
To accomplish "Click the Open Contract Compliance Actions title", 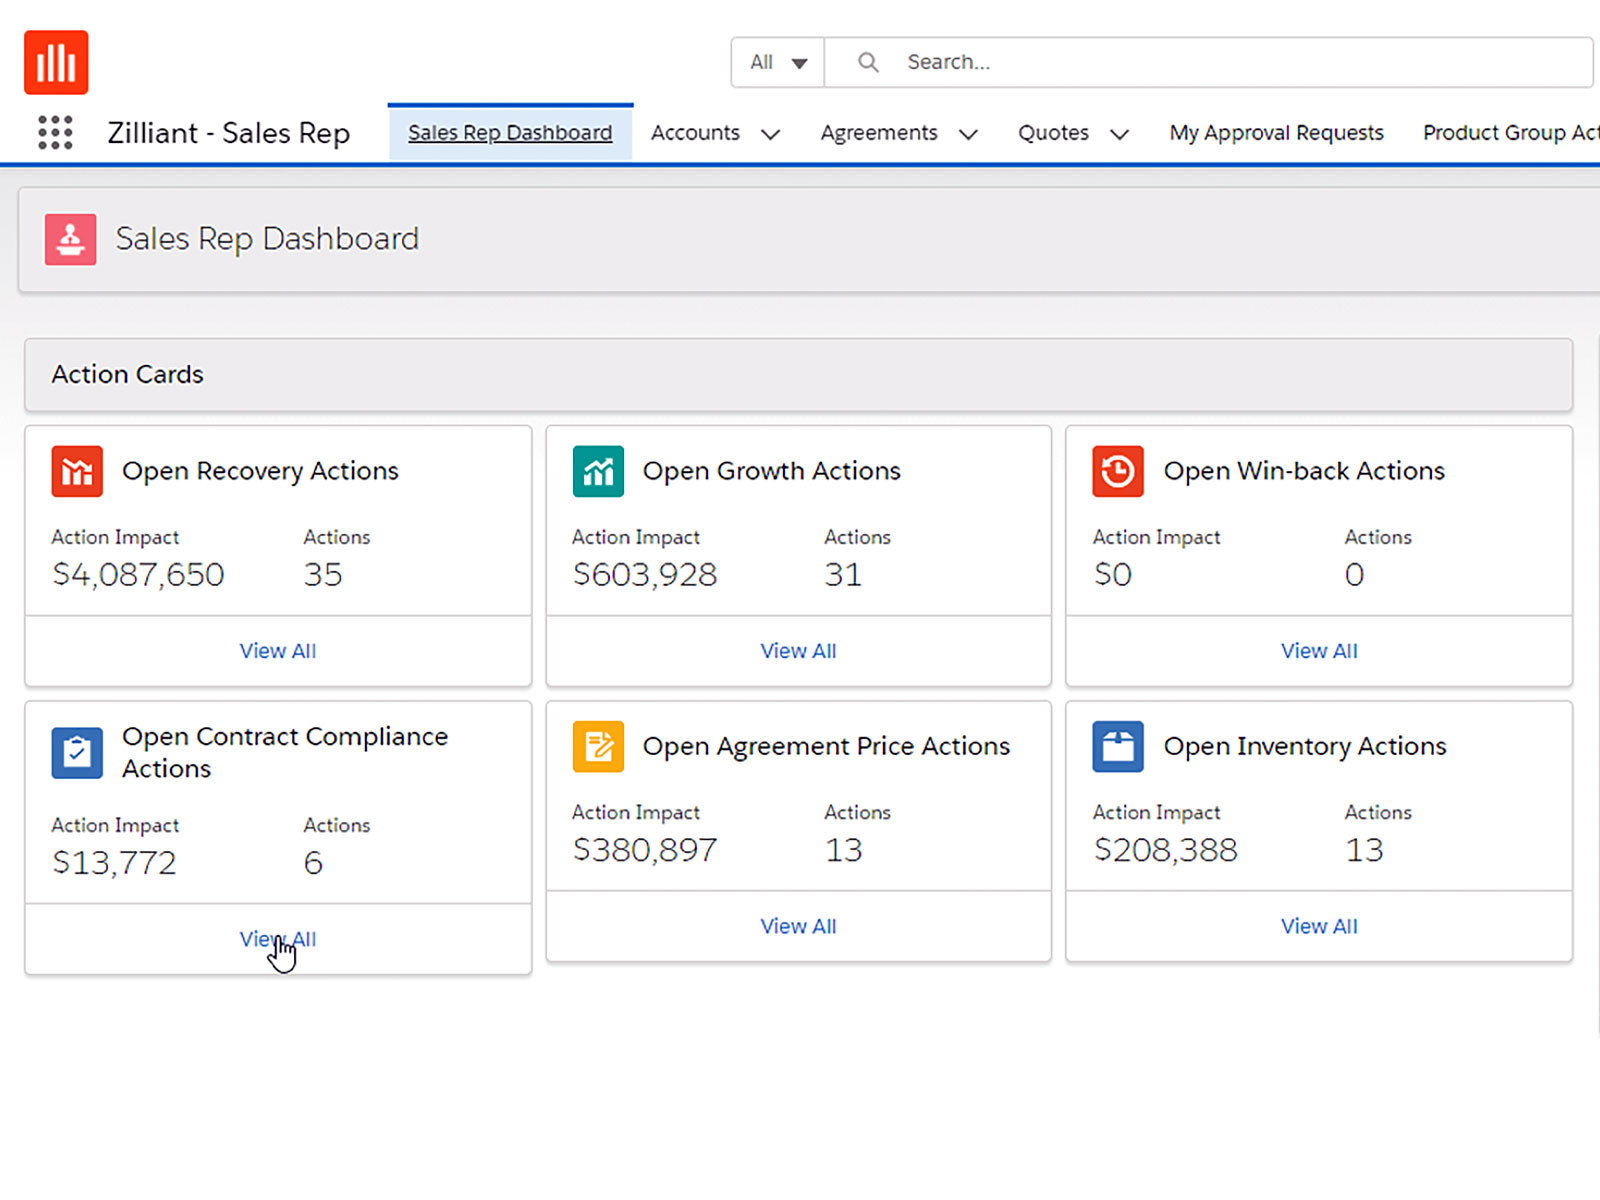I will tap(285, 752).
